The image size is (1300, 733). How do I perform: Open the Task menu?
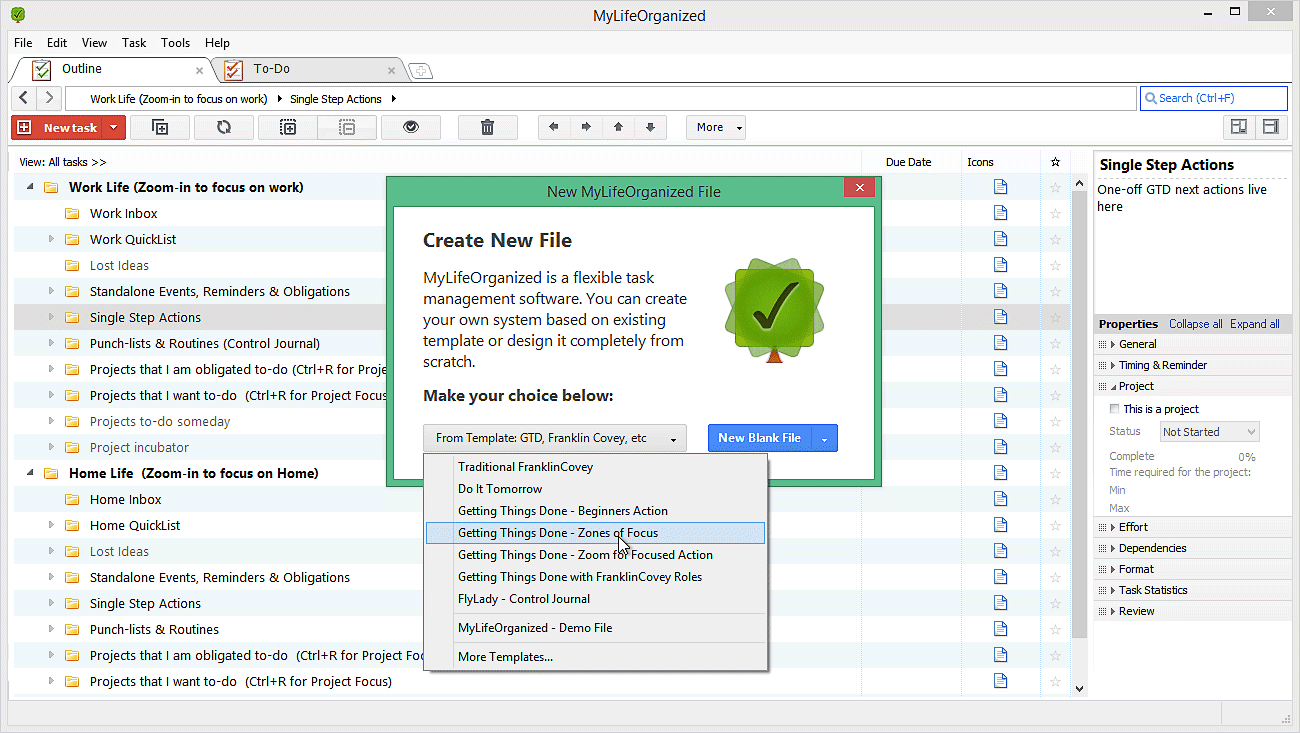(134, 43)
